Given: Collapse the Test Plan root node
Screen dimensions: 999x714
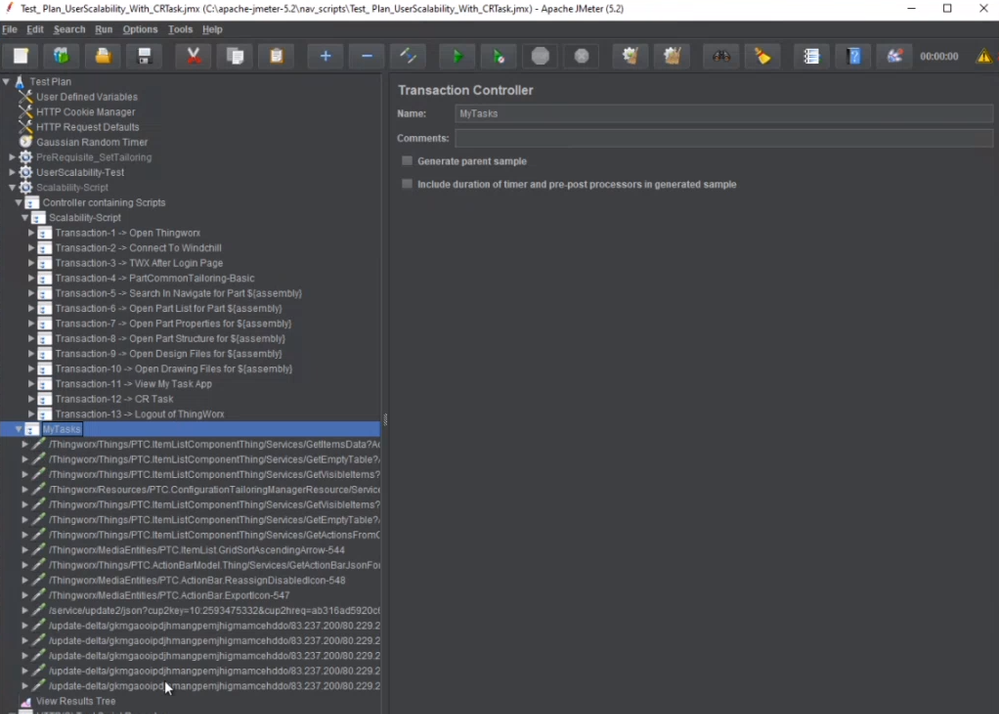Looking at the screenshot, I should point(6,82).
